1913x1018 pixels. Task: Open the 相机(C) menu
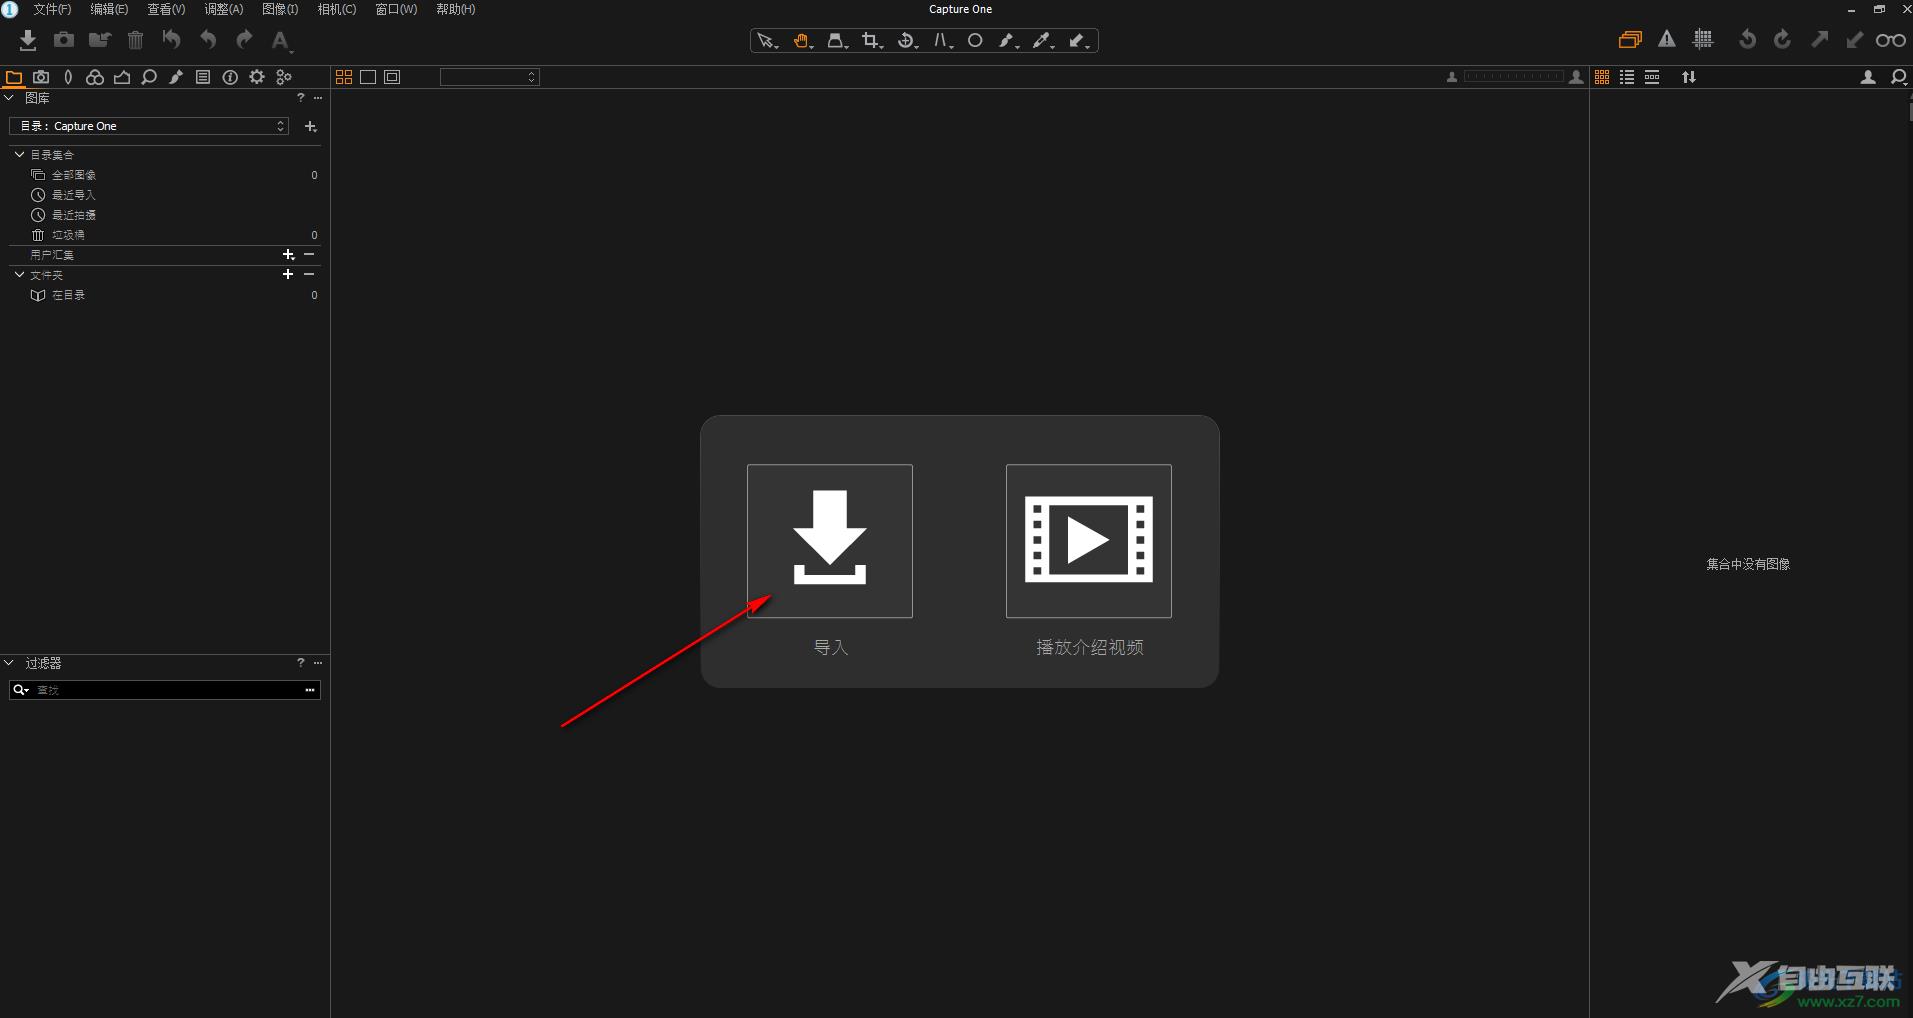(337, 9)
